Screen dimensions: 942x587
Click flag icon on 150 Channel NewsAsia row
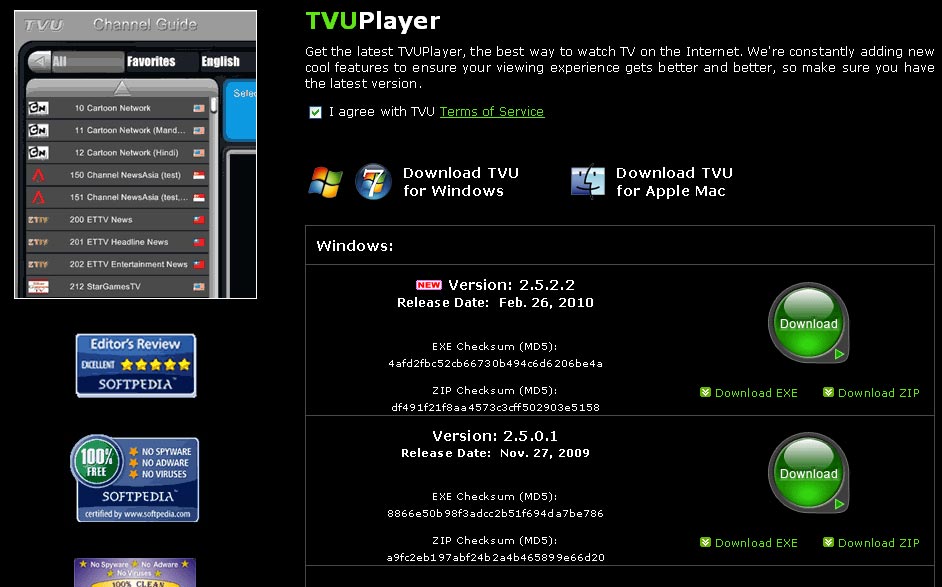(199, 175)
